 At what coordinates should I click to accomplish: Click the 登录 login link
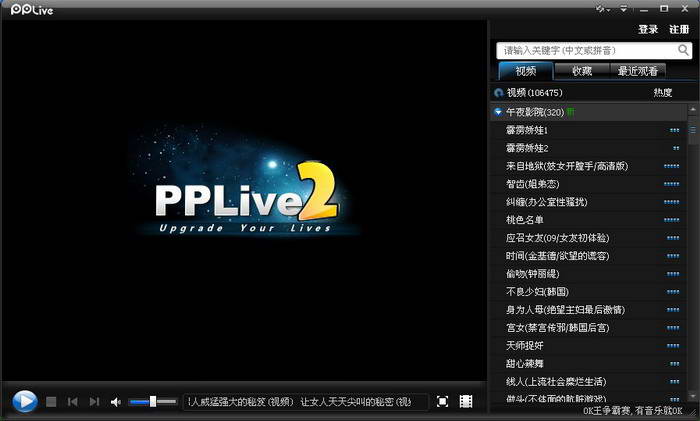(648, 29)
